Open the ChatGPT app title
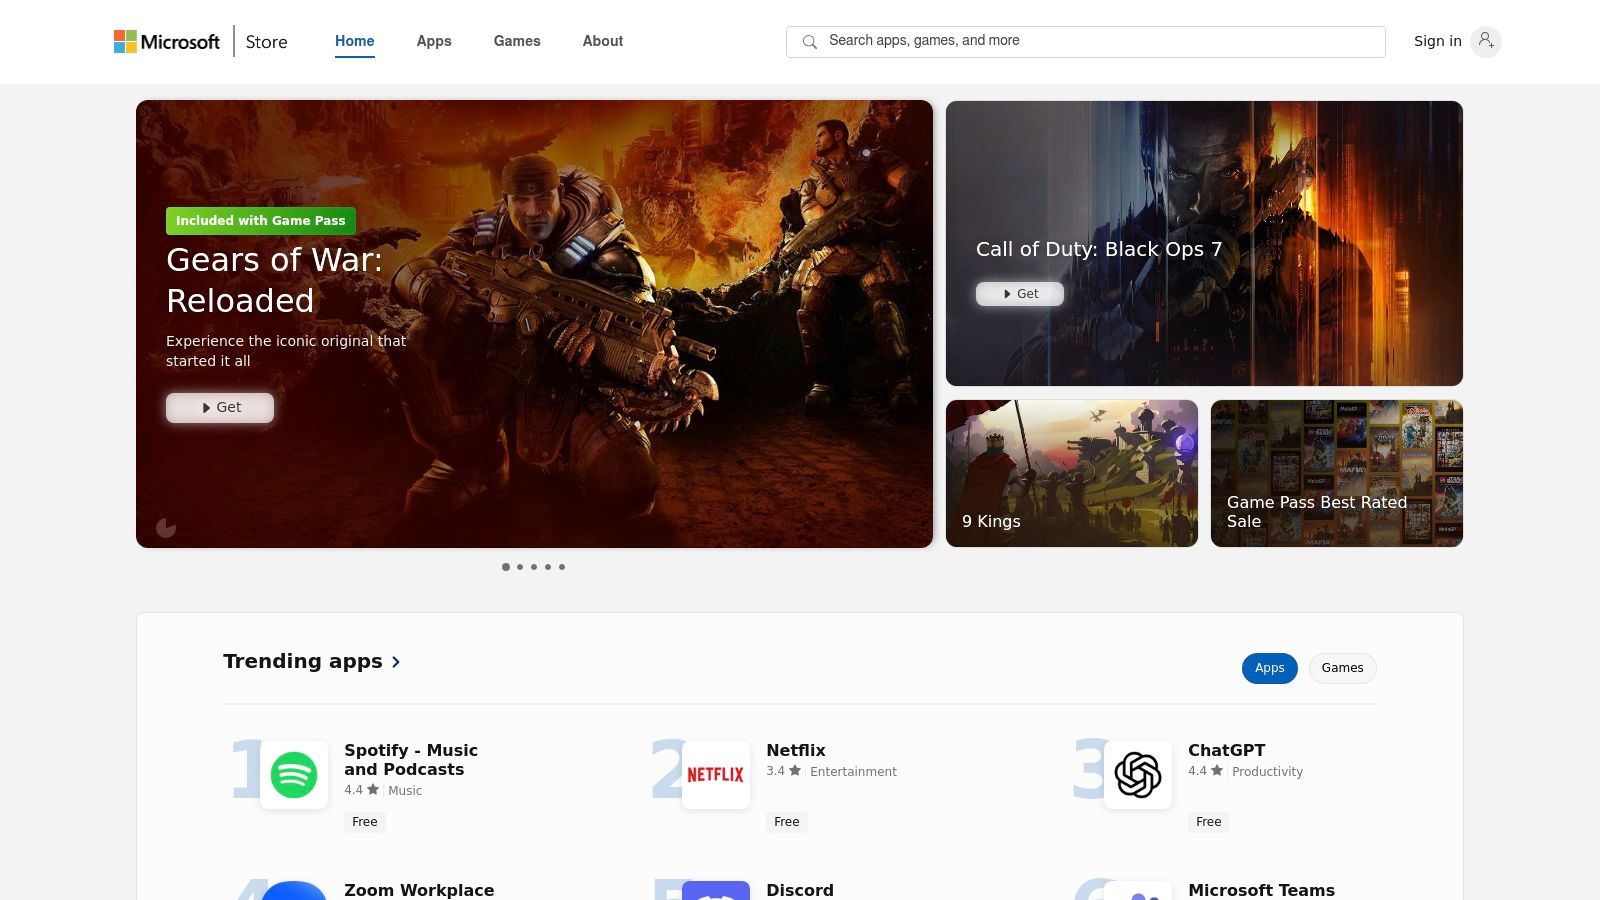Image resolution: width=1600 pixels, height=900 pixels. pyautogui.click(x=1227, y=750)
